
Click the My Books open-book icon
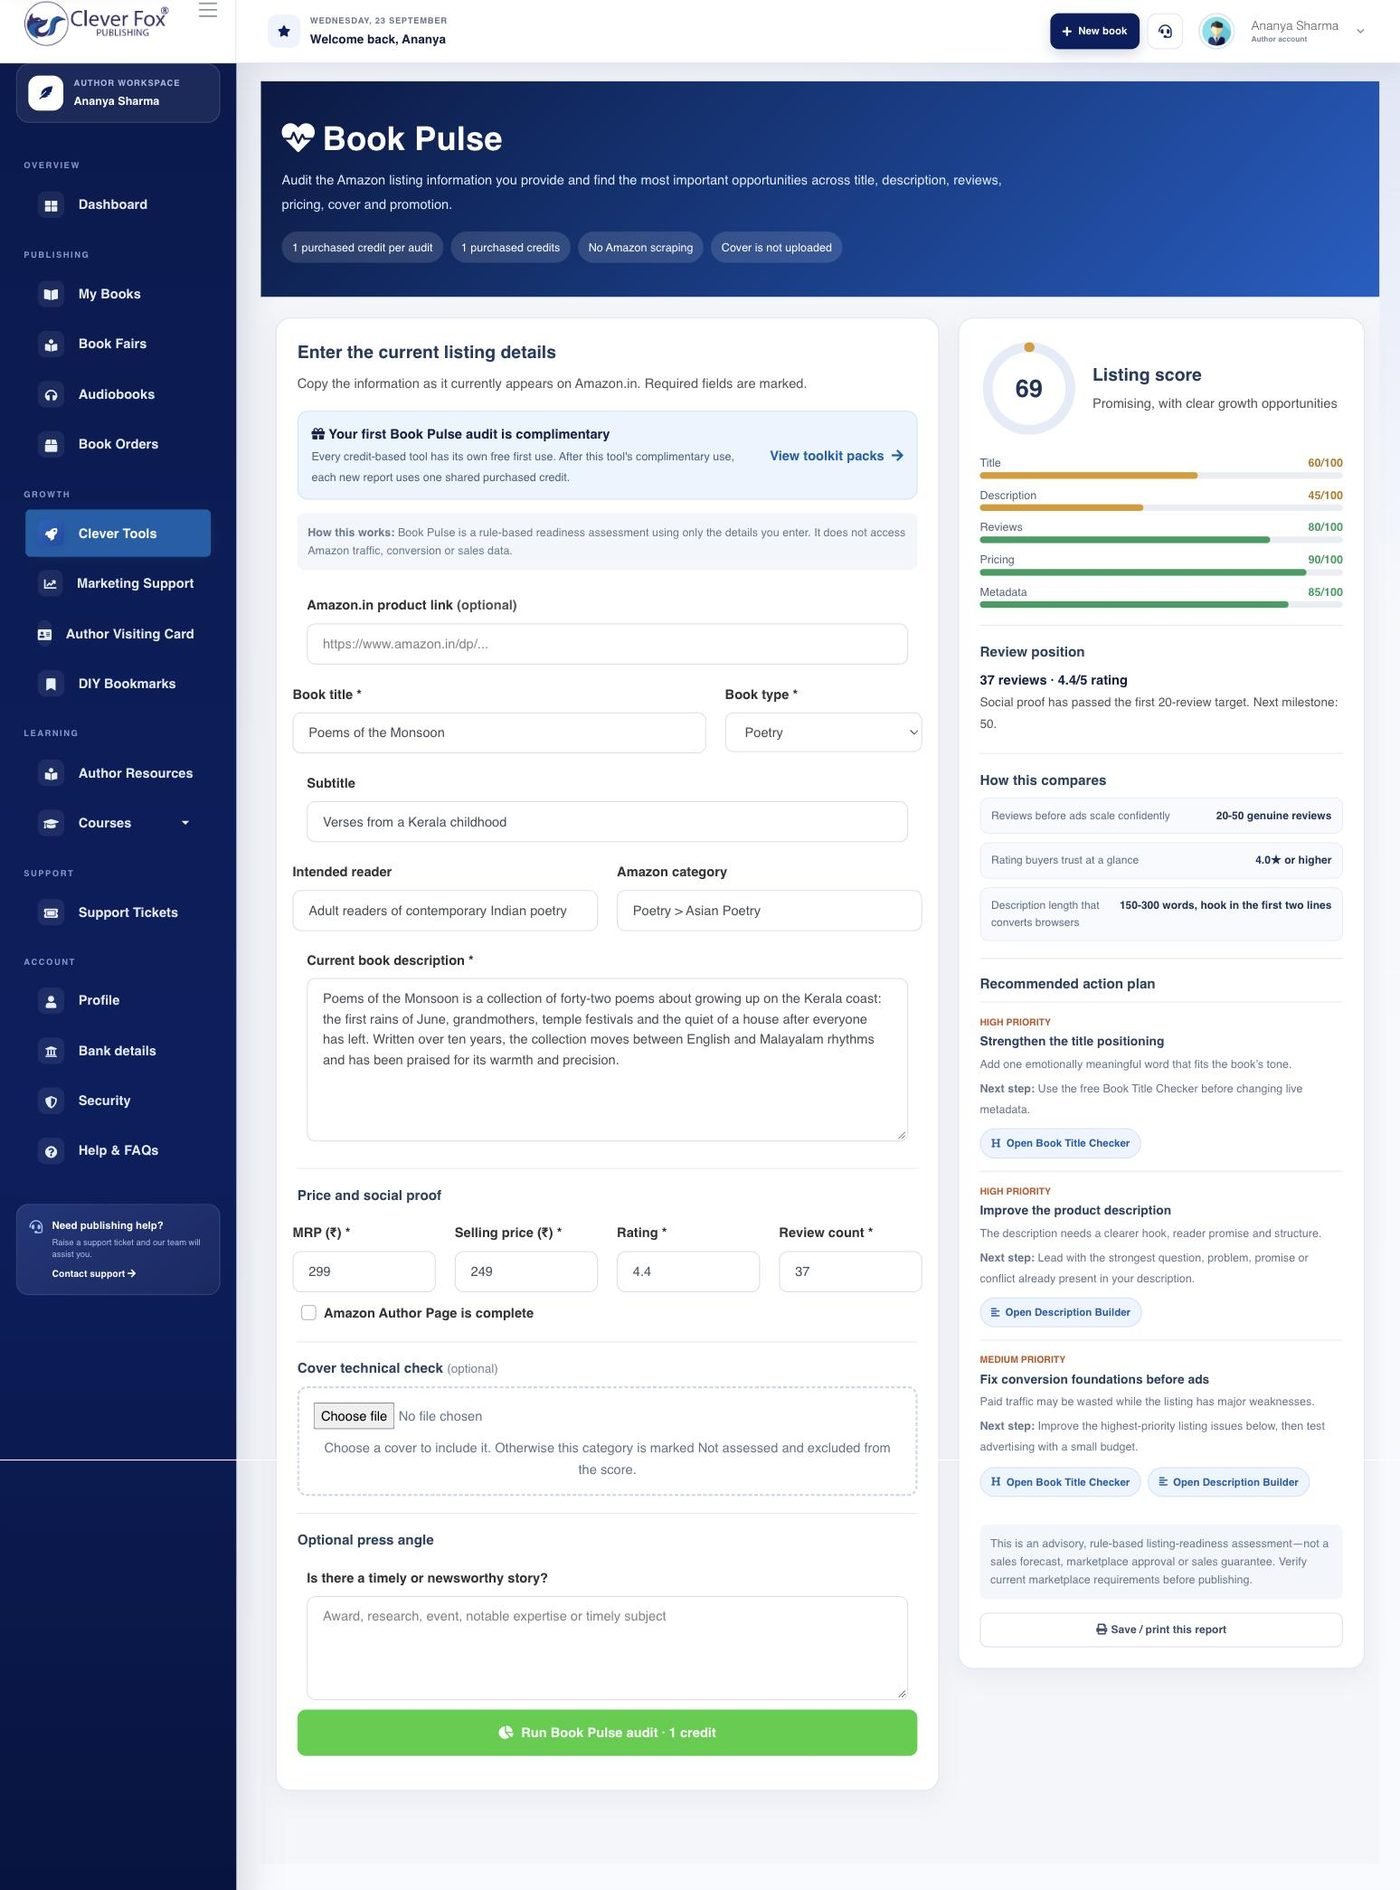[51, 294]
